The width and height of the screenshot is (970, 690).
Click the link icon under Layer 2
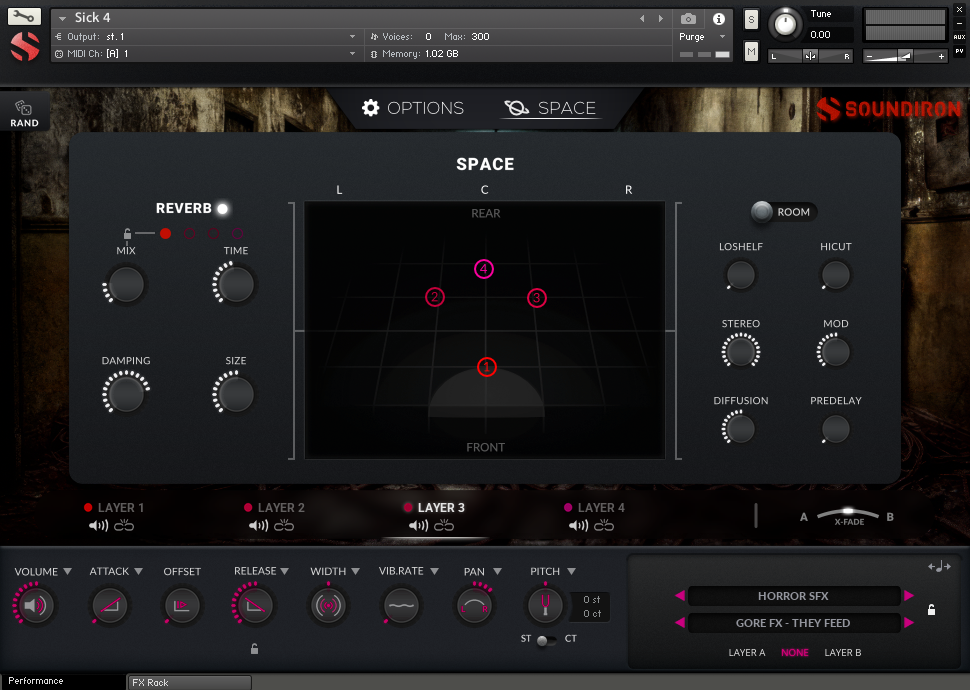click(284, 526)
